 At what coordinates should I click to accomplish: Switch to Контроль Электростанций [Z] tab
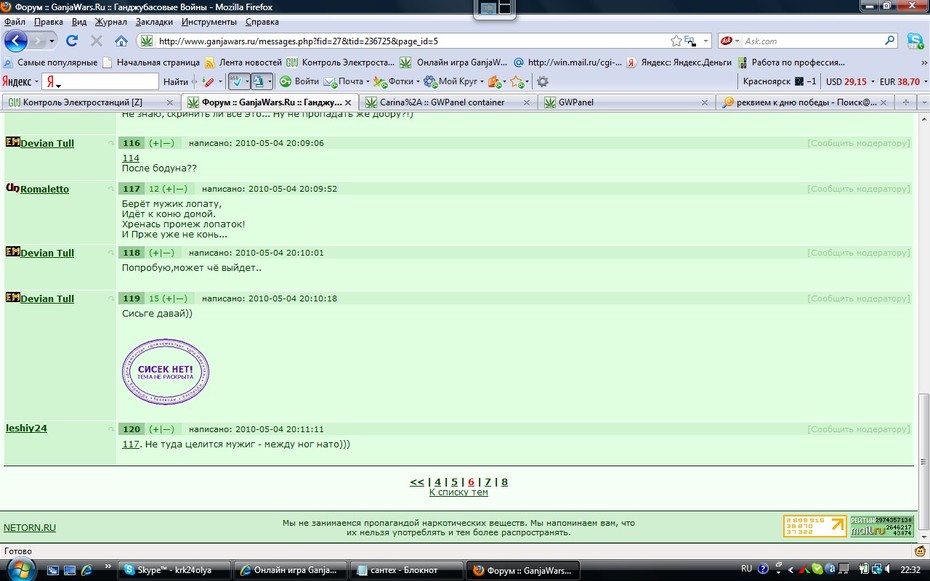pyautogui.click(x=90, y=102)
